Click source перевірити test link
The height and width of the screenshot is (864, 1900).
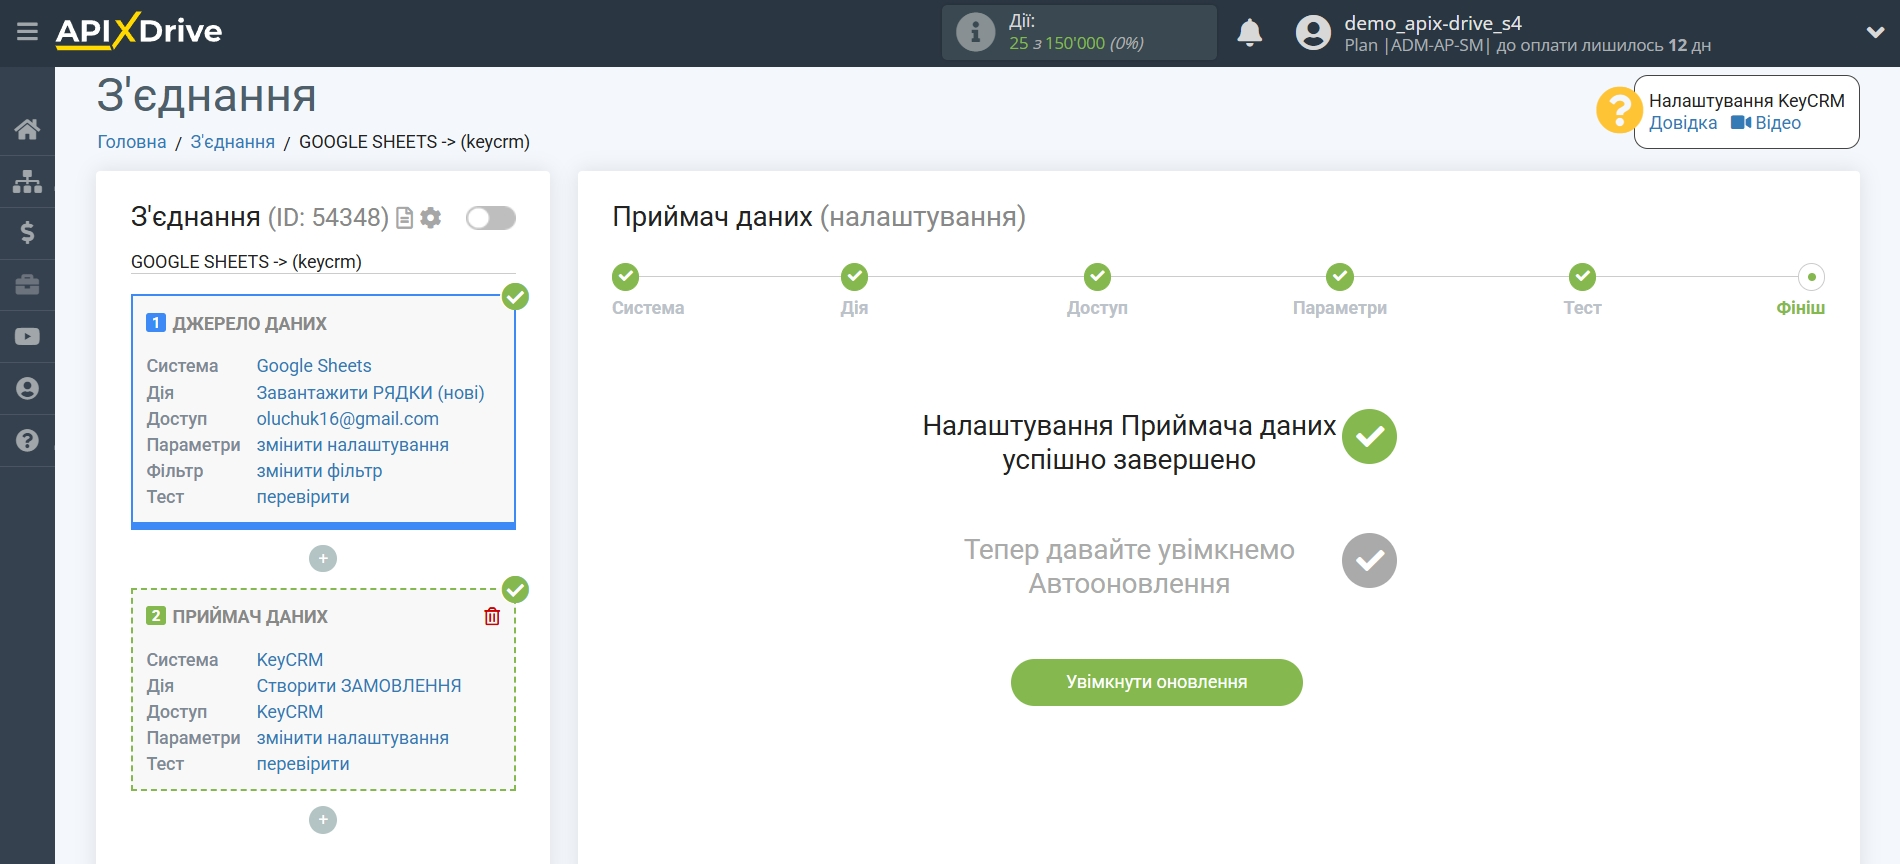coord(303,497)
